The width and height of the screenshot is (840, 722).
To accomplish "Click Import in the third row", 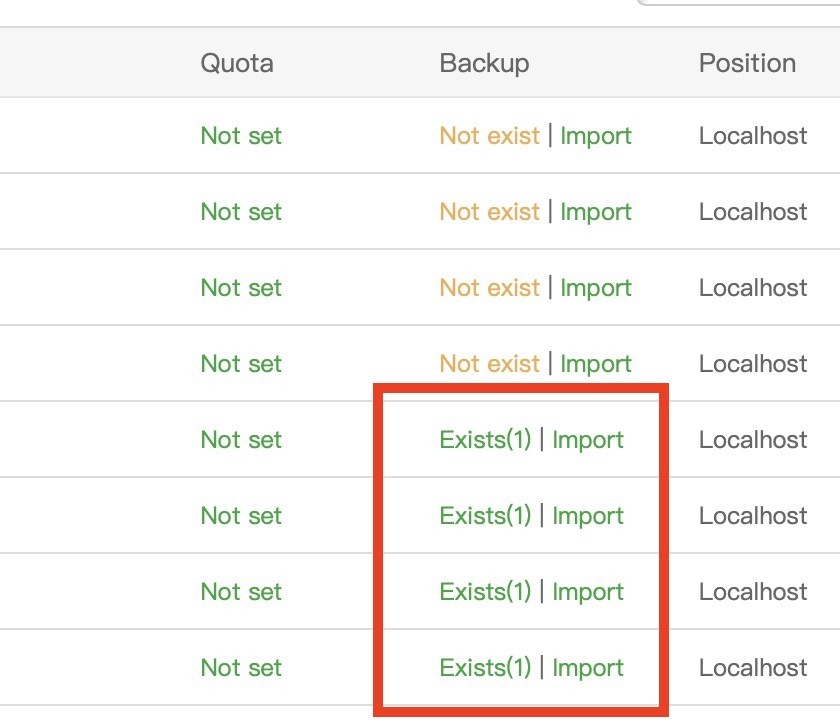I will coord(596,288).
